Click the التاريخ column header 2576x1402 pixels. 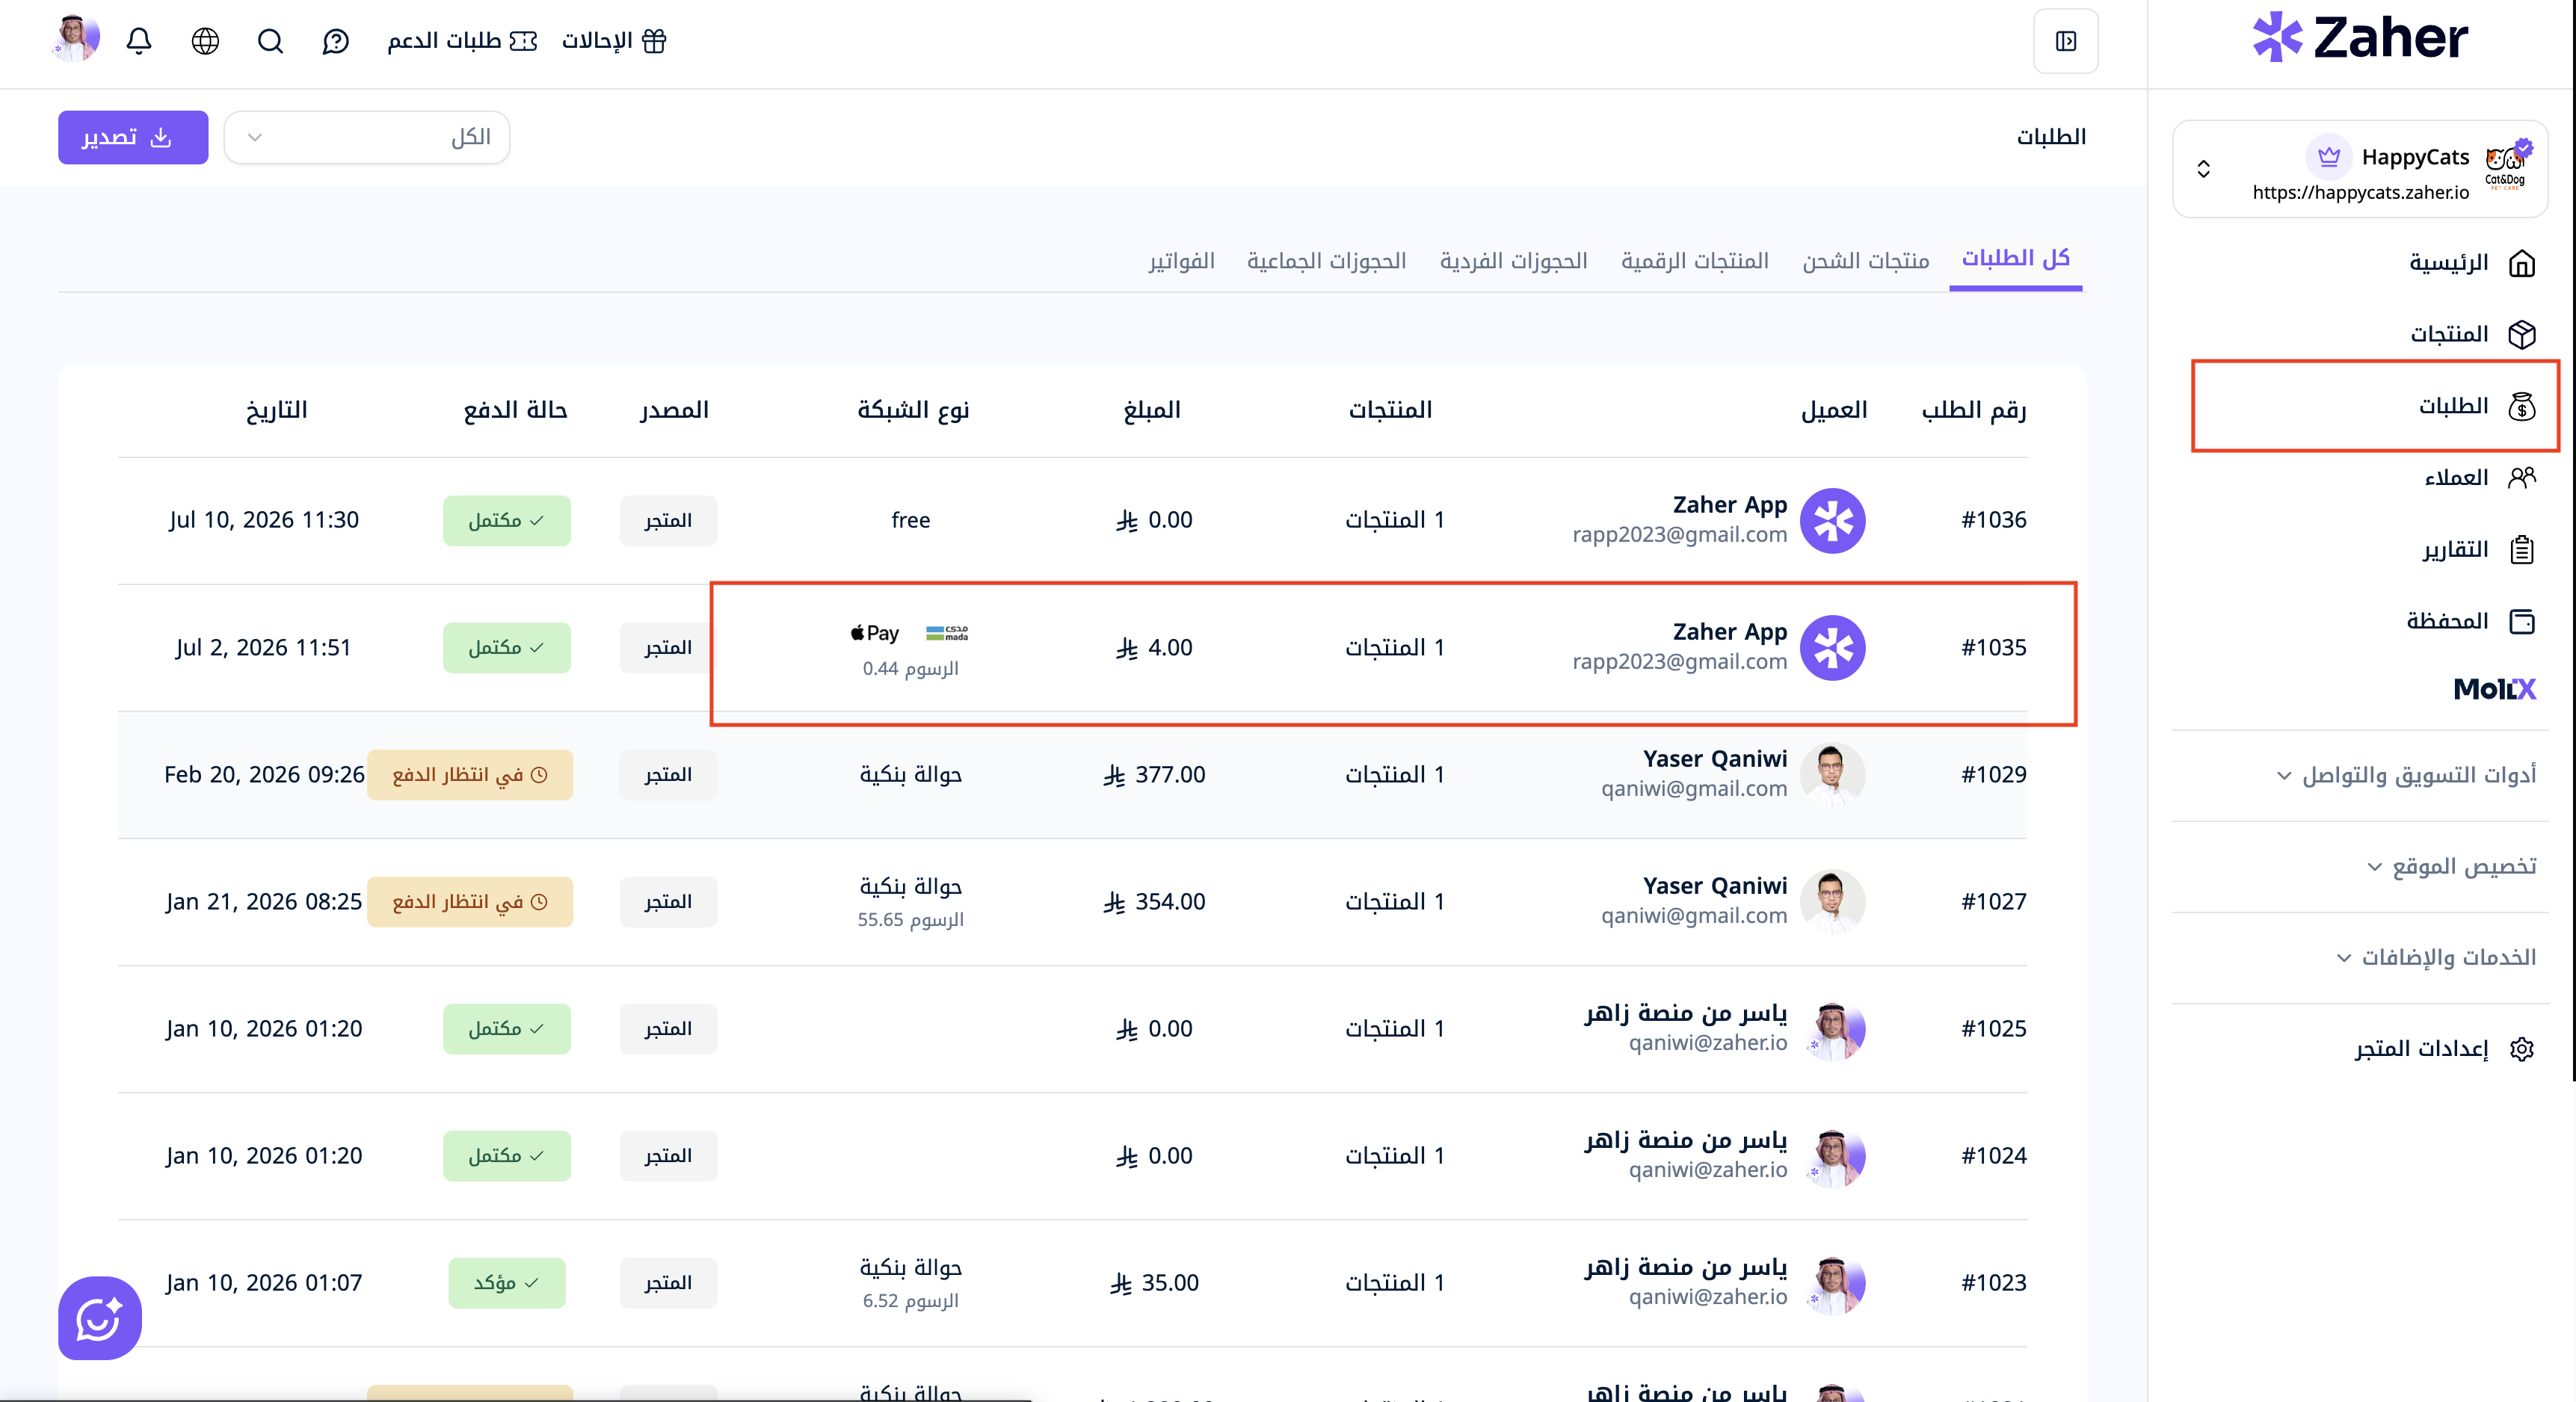pyautogui.click(x=277, y=410)
